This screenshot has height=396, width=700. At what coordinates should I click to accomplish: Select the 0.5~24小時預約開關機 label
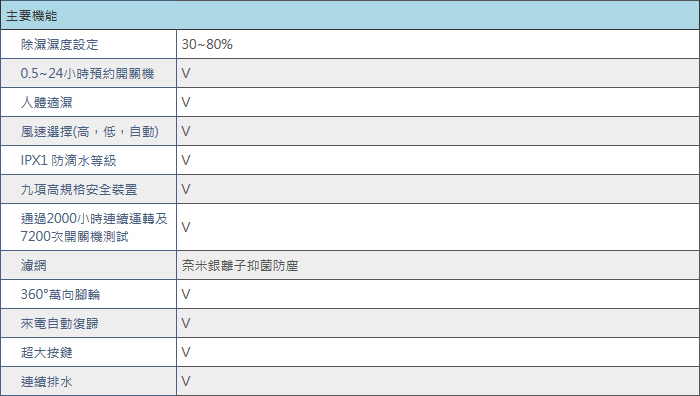(x=88, y=74)
